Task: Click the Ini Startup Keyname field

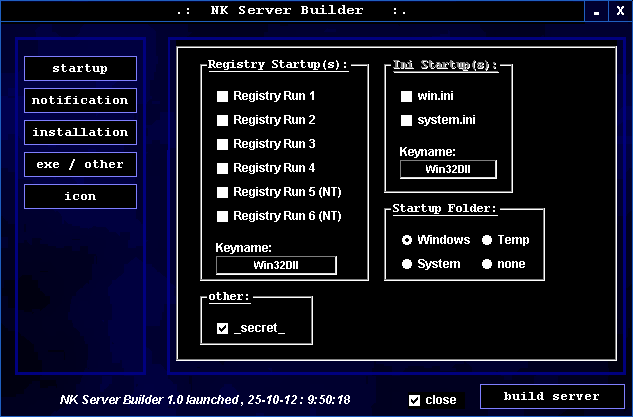Action: (448, 169)
